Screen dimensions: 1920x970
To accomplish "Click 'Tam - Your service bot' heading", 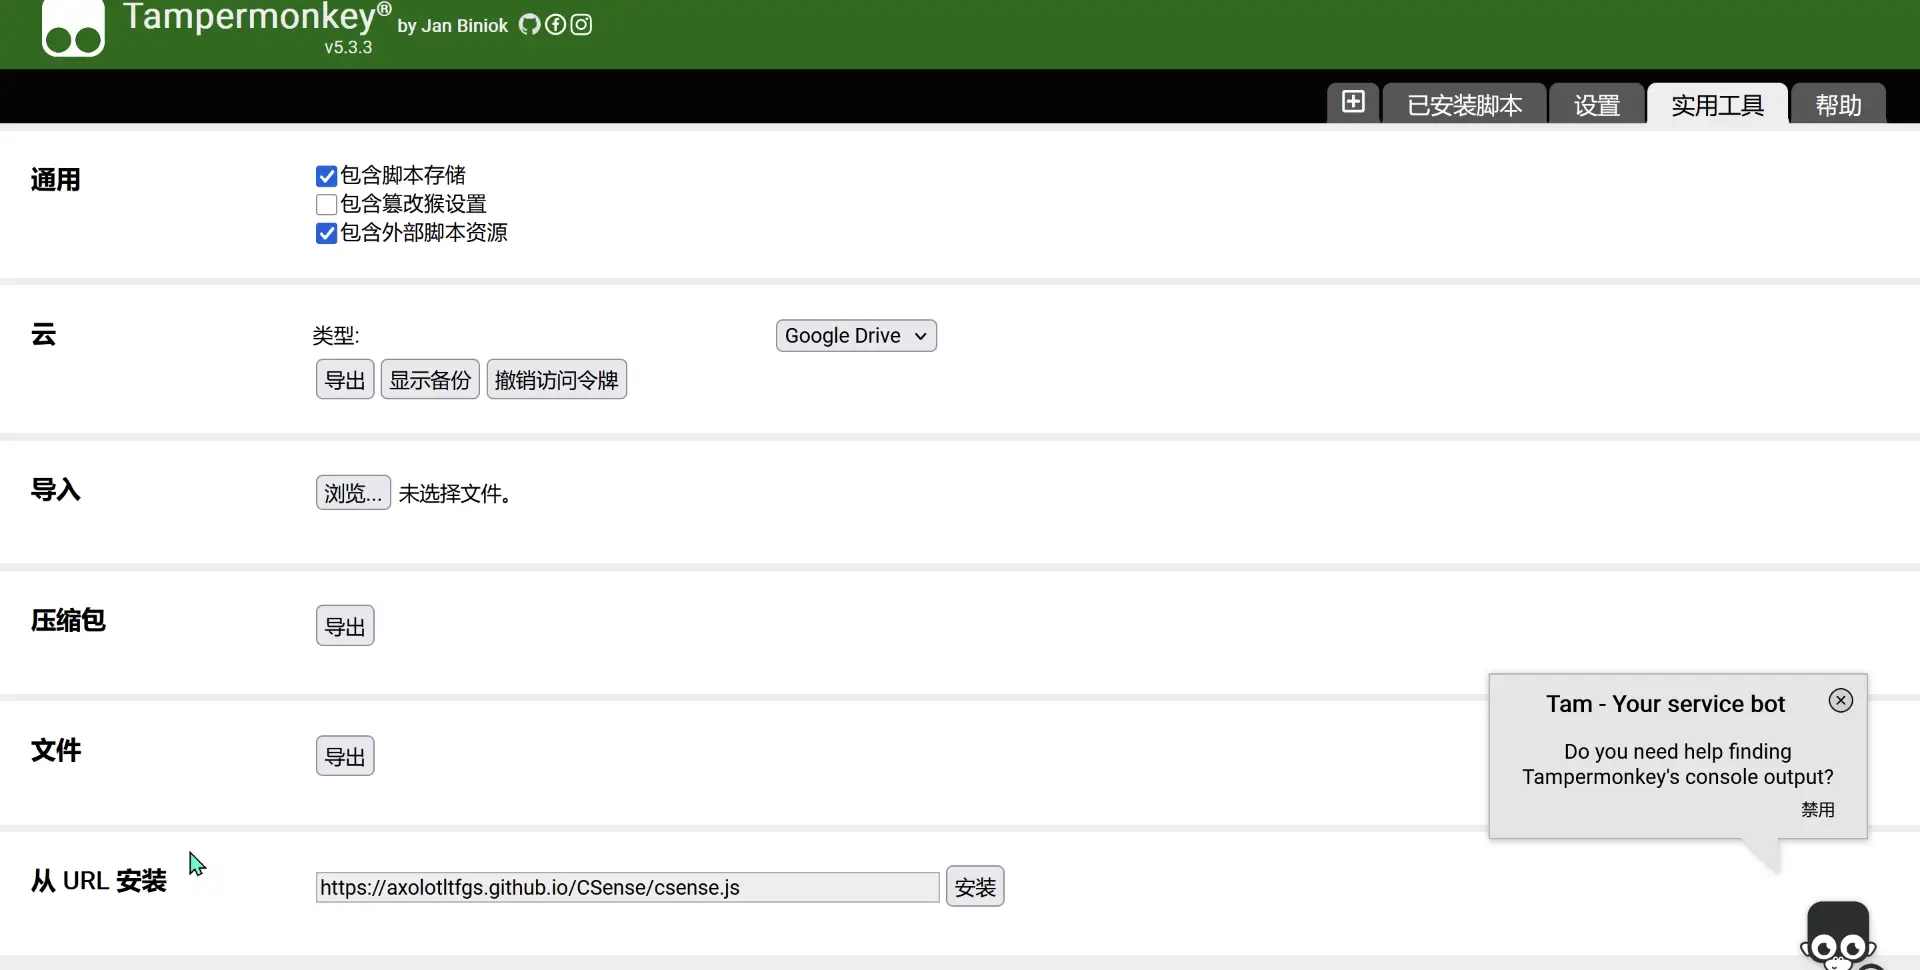I will (x=1665, y=704).
